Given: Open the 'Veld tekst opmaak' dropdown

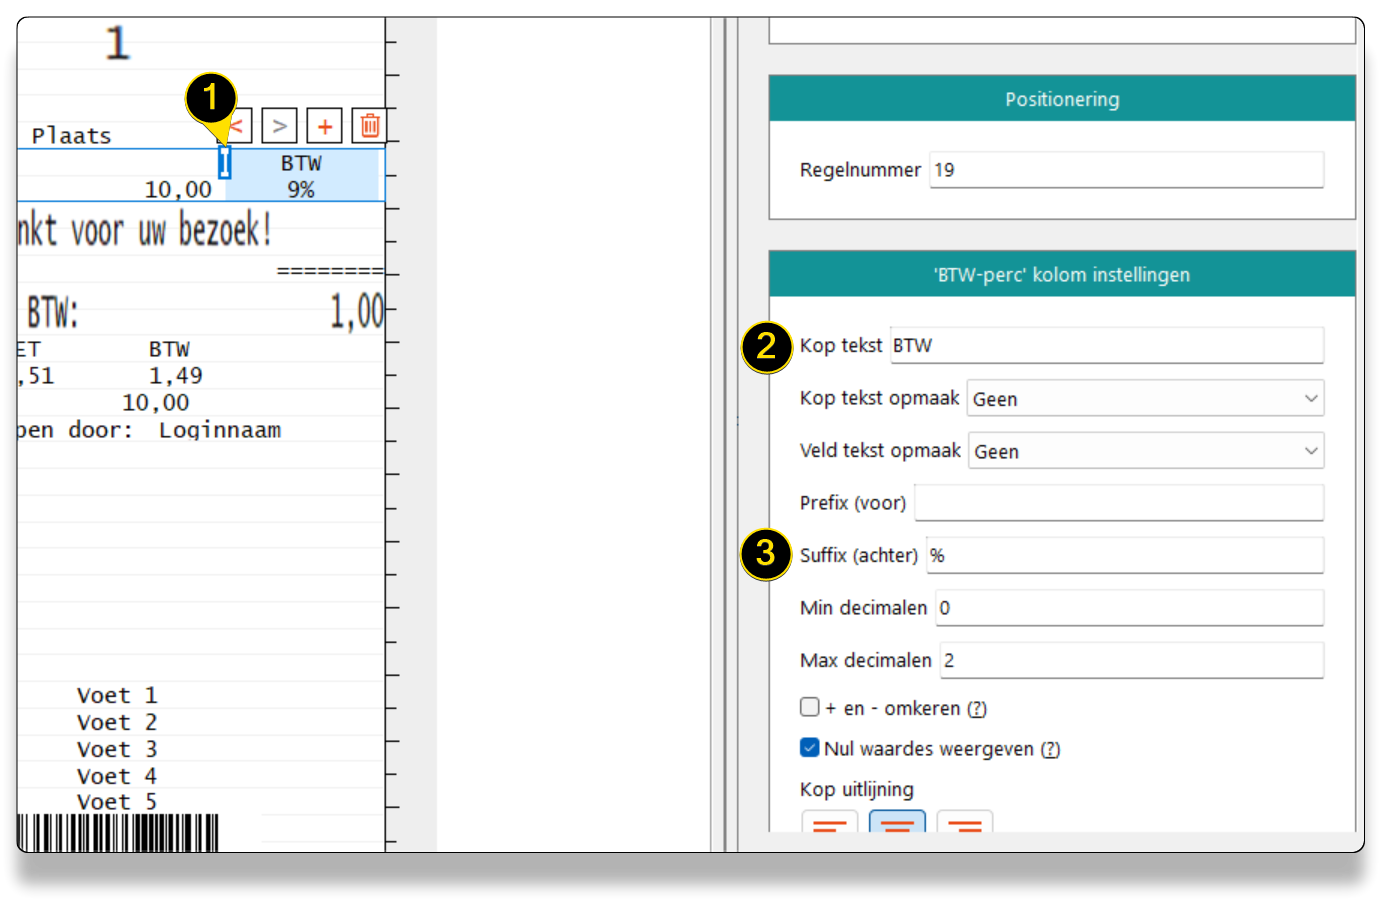Looking at the screenshot, I should click(x=1145, y=451).
